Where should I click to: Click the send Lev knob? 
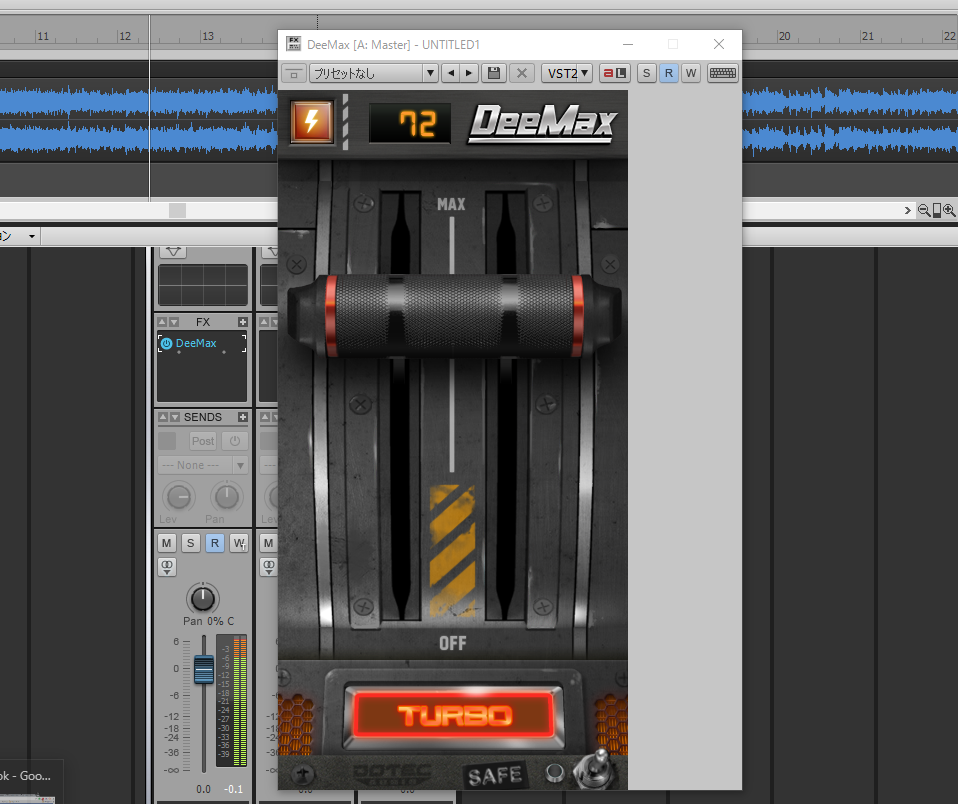[x=178, y=497]
